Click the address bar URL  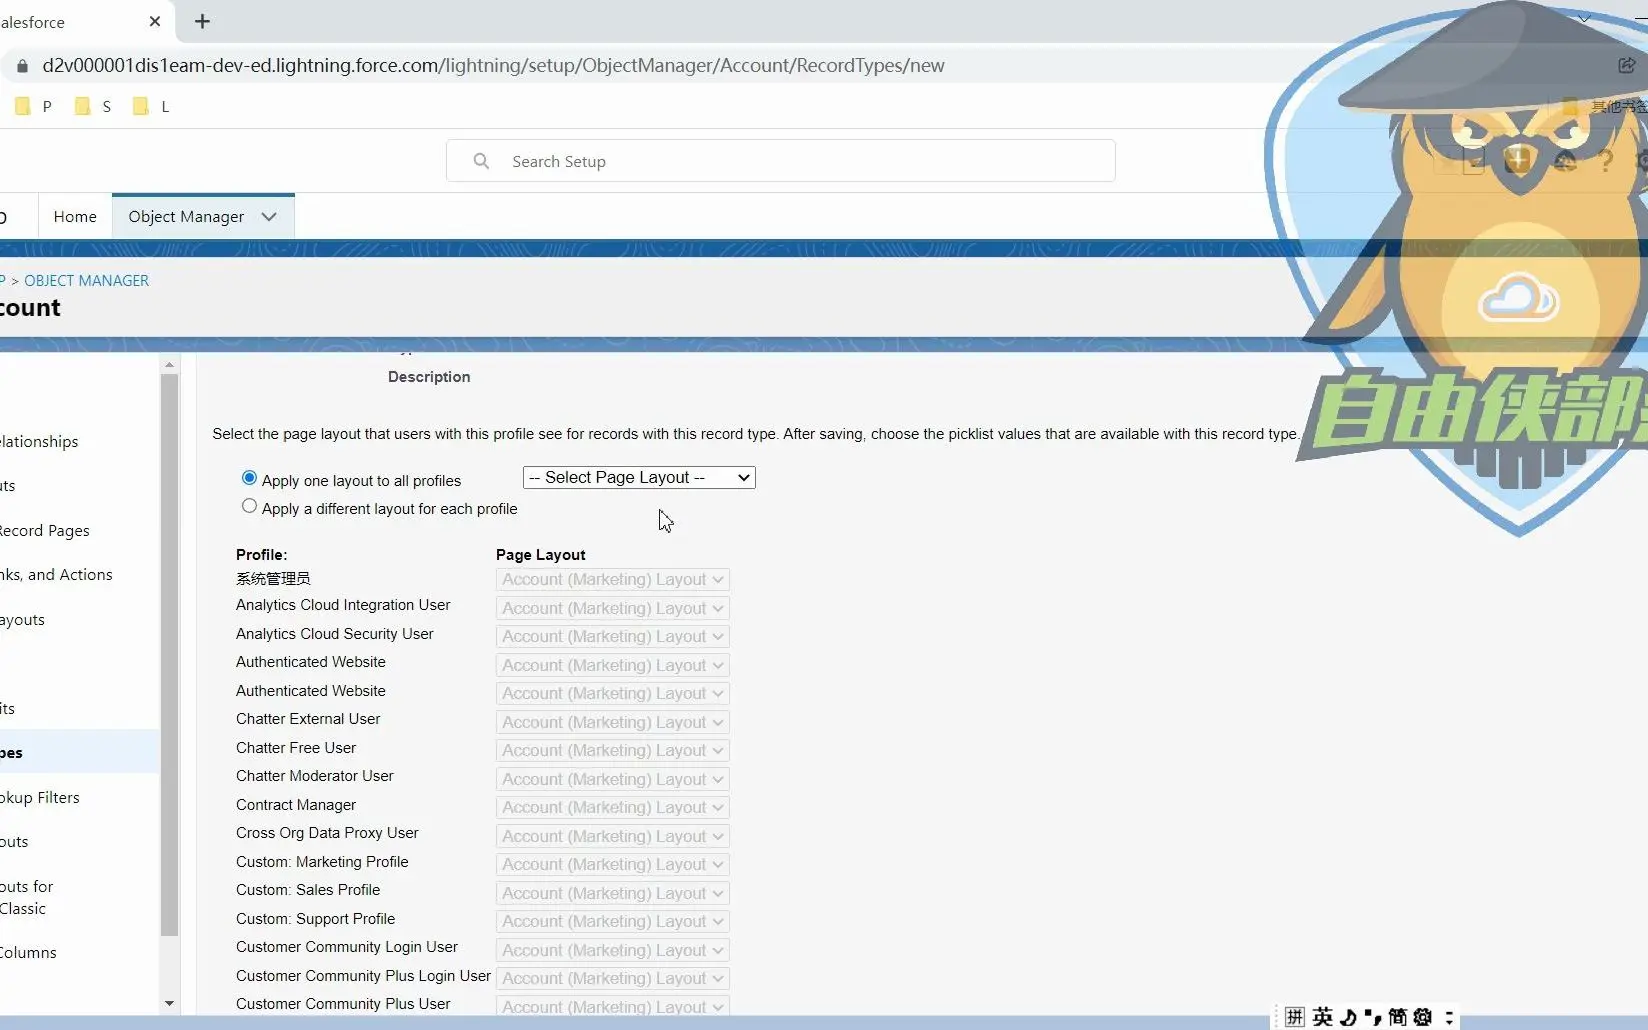(x=493, y=66)
